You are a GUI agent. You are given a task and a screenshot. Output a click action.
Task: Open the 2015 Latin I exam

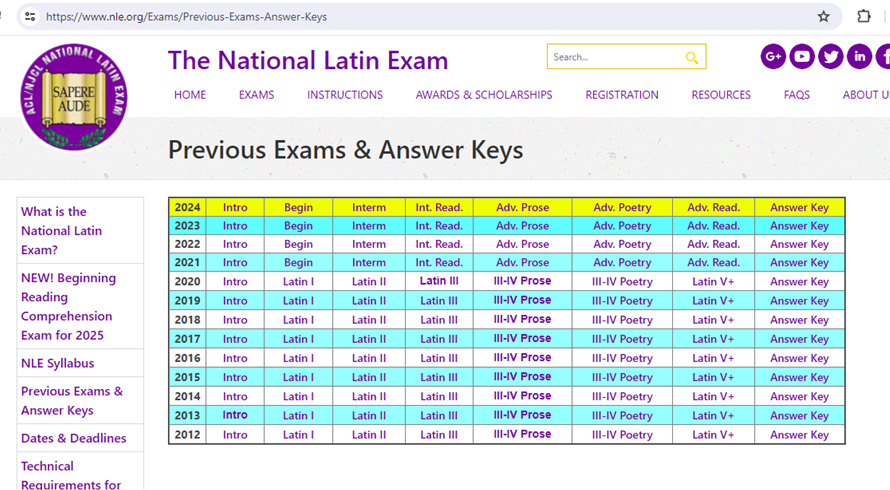298,378
